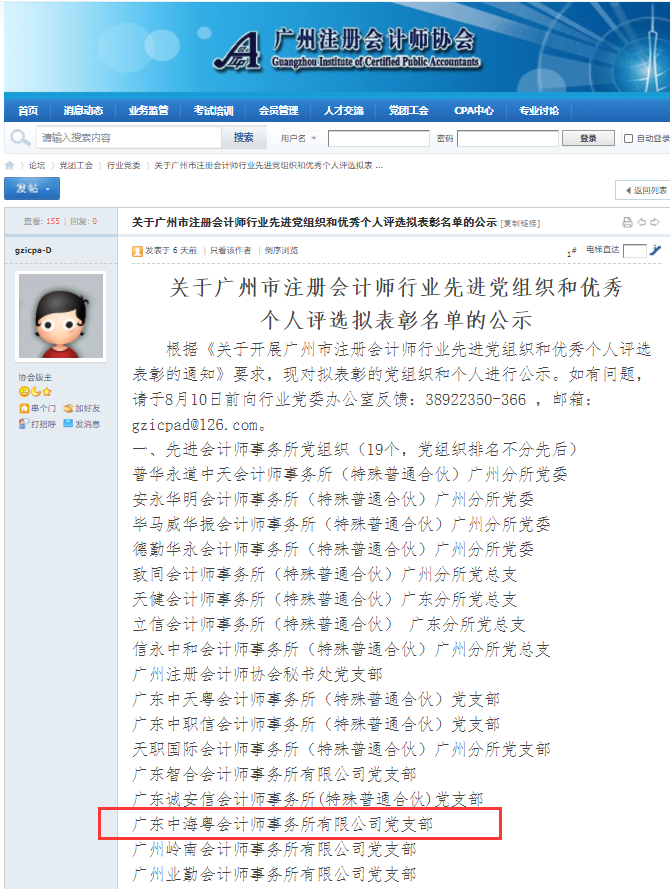
Task: Open the 考试培训 nav item
Action: click(x=213, y=111)
